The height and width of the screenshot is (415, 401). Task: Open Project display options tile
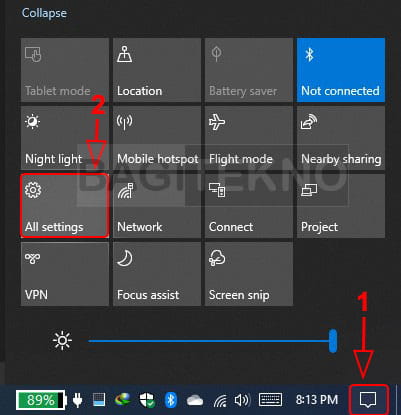pos(341,206)
